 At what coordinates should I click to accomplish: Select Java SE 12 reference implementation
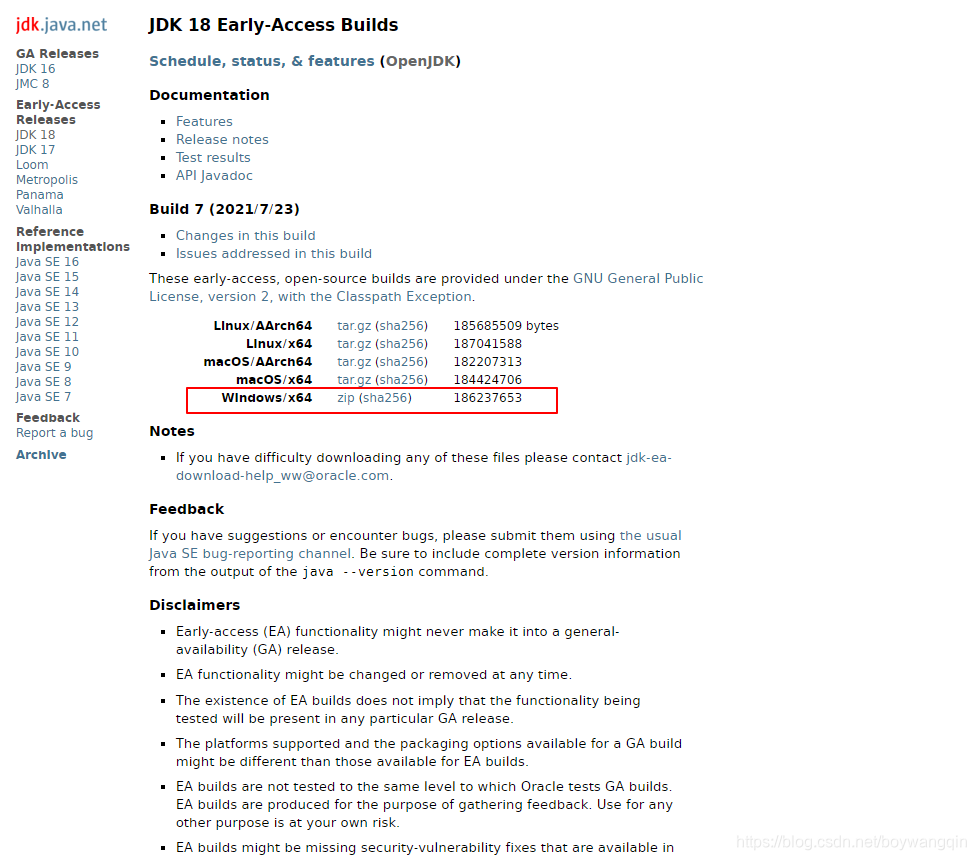tap(47, 321)
